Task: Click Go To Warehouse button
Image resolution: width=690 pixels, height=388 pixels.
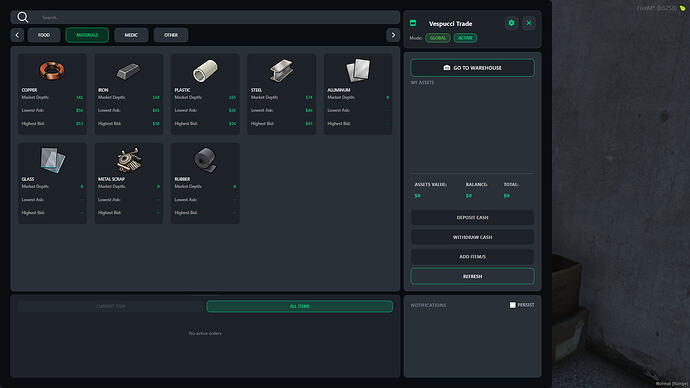Action: (472, 68)
